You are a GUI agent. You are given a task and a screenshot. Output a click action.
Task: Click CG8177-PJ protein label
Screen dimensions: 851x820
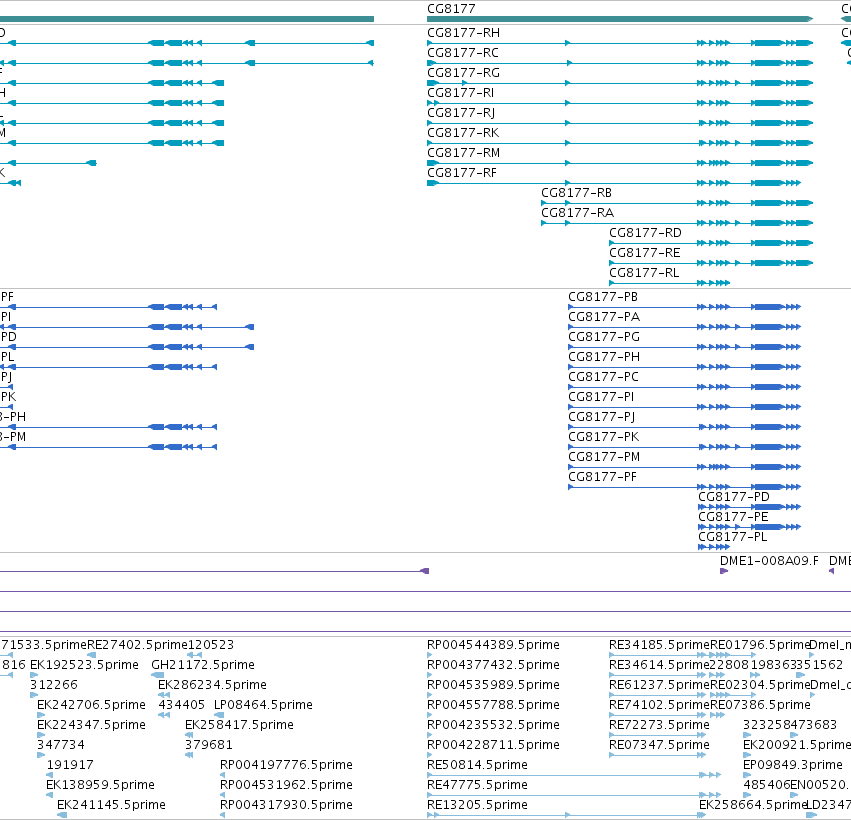602,417
